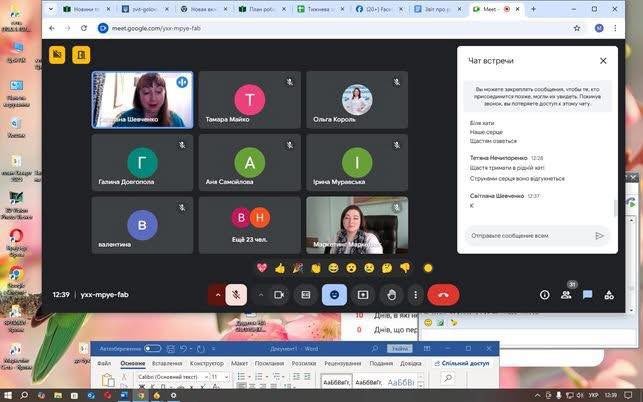Open a new browser tab
This screenshot has width=643, height=402.
tap(533, 9)
